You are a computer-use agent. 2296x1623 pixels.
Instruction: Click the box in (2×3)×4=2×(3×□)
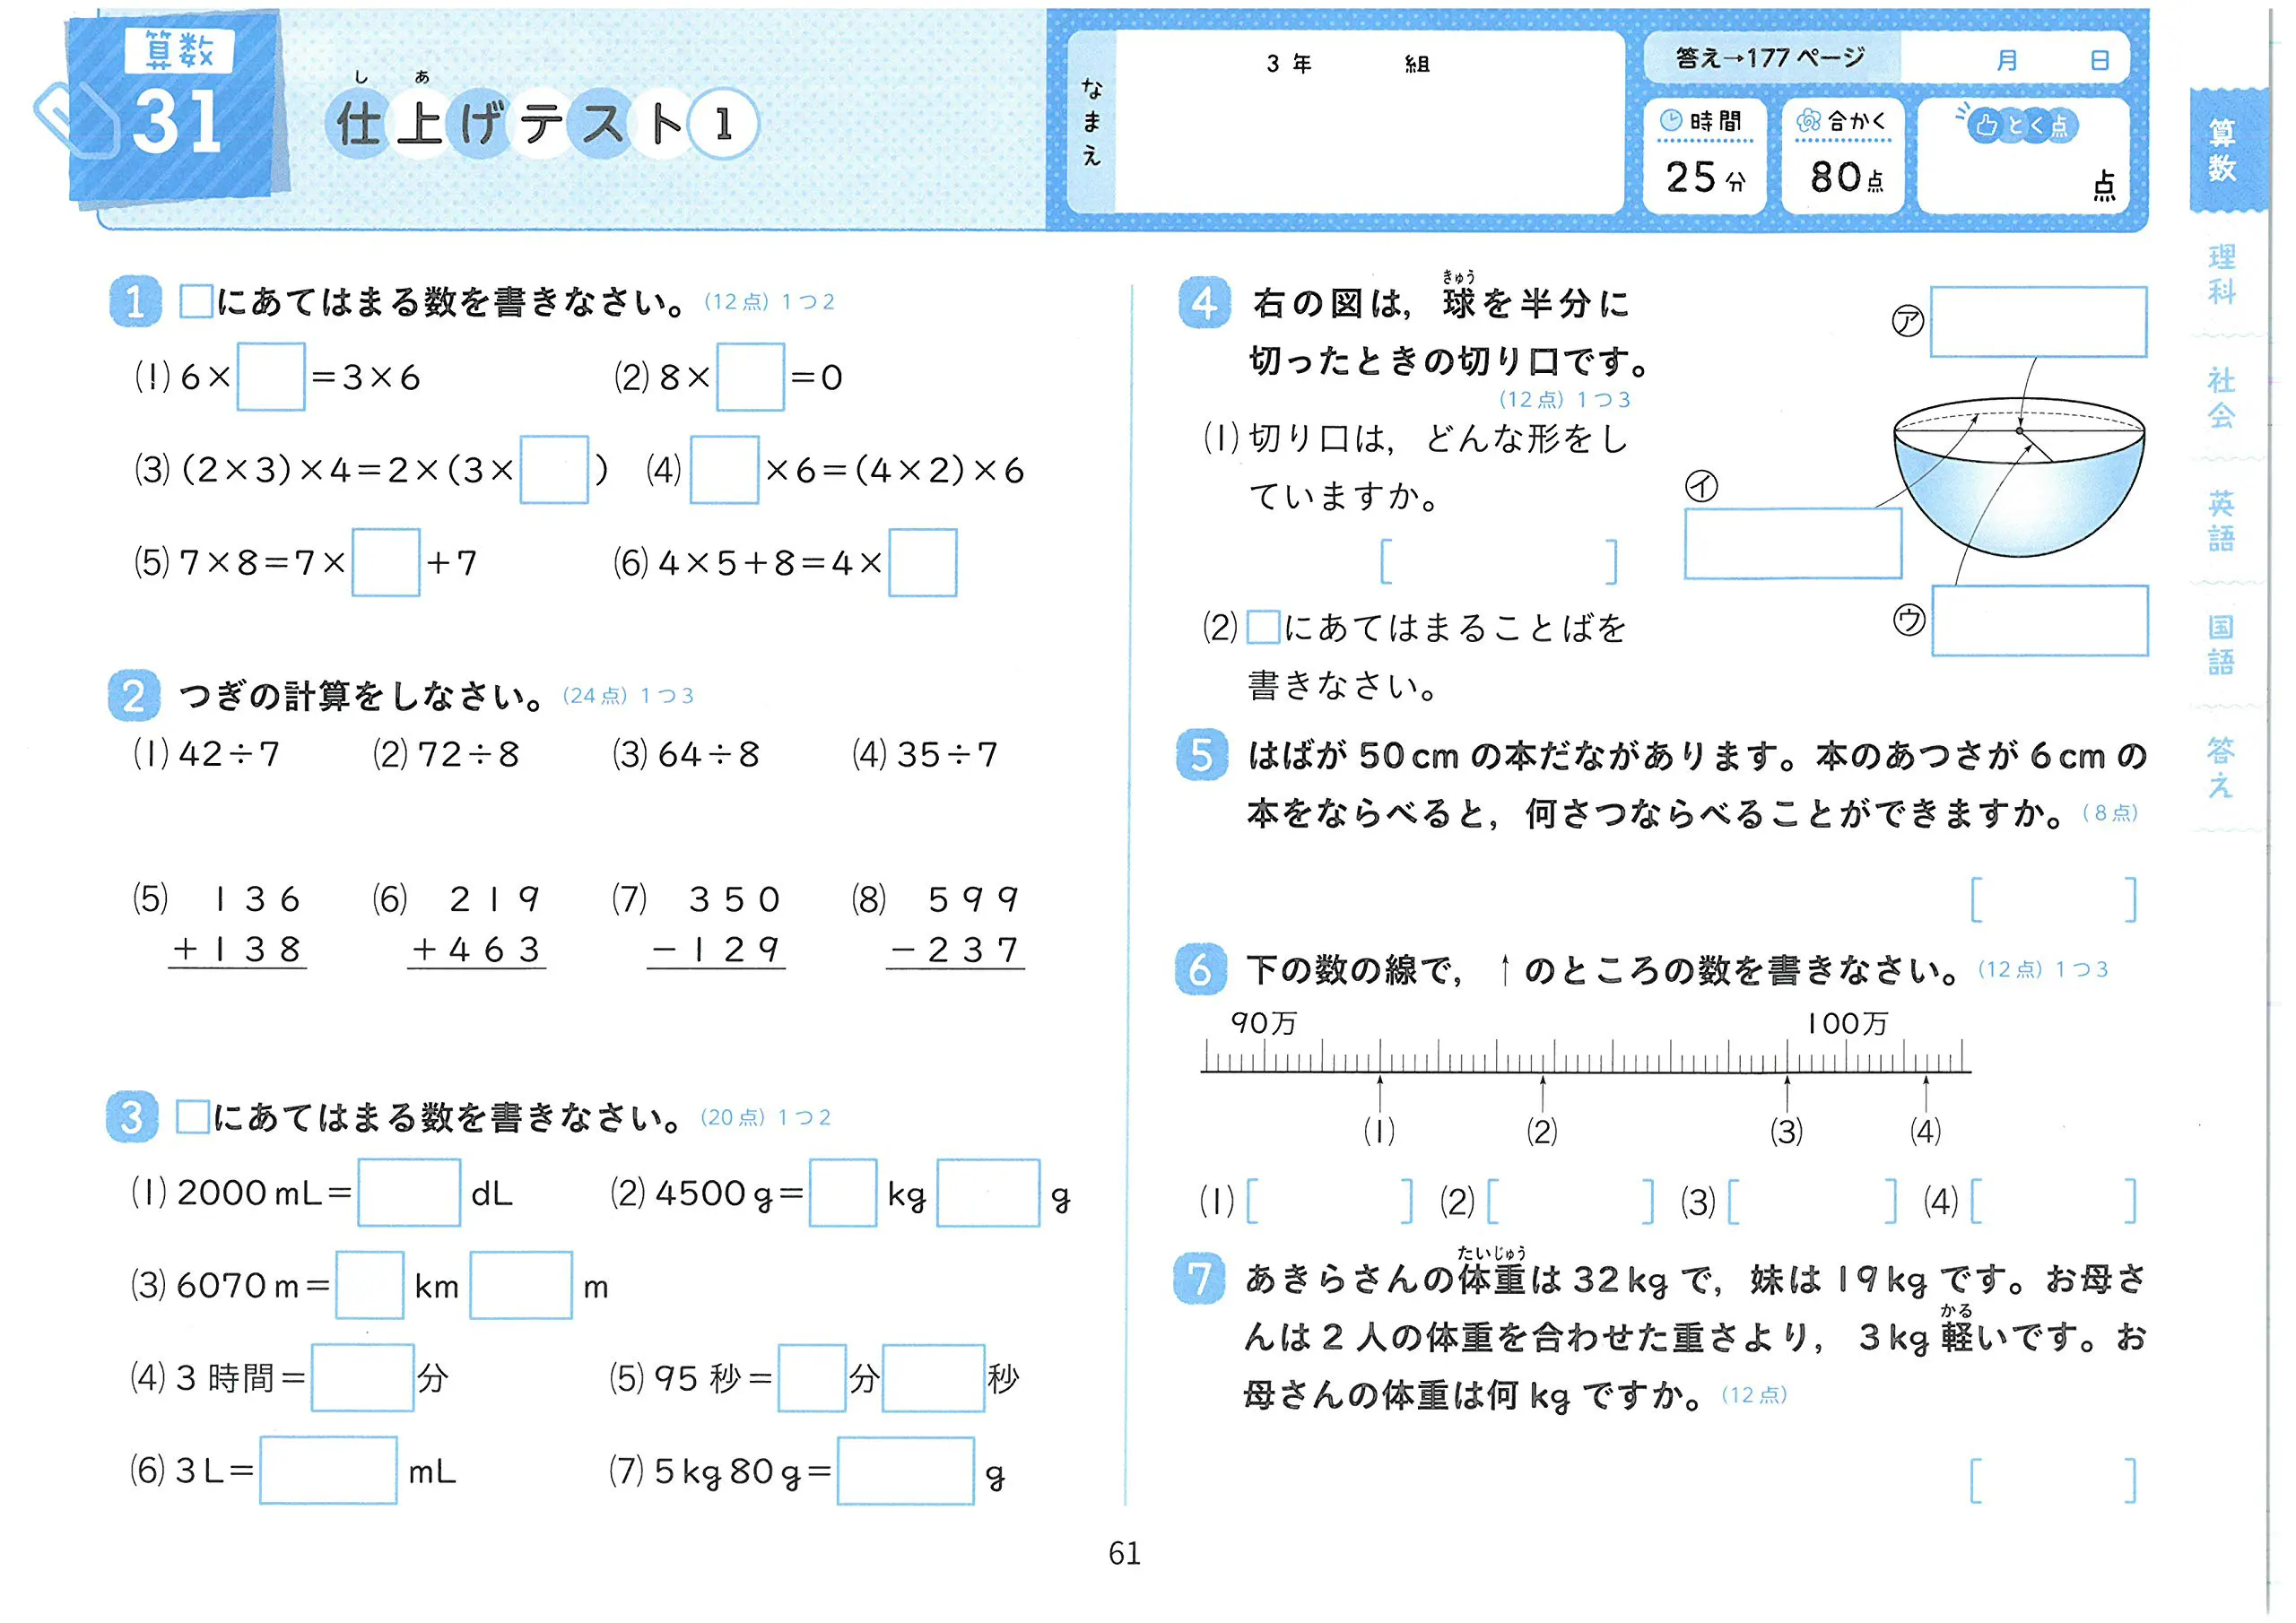[x=554, y=469]
